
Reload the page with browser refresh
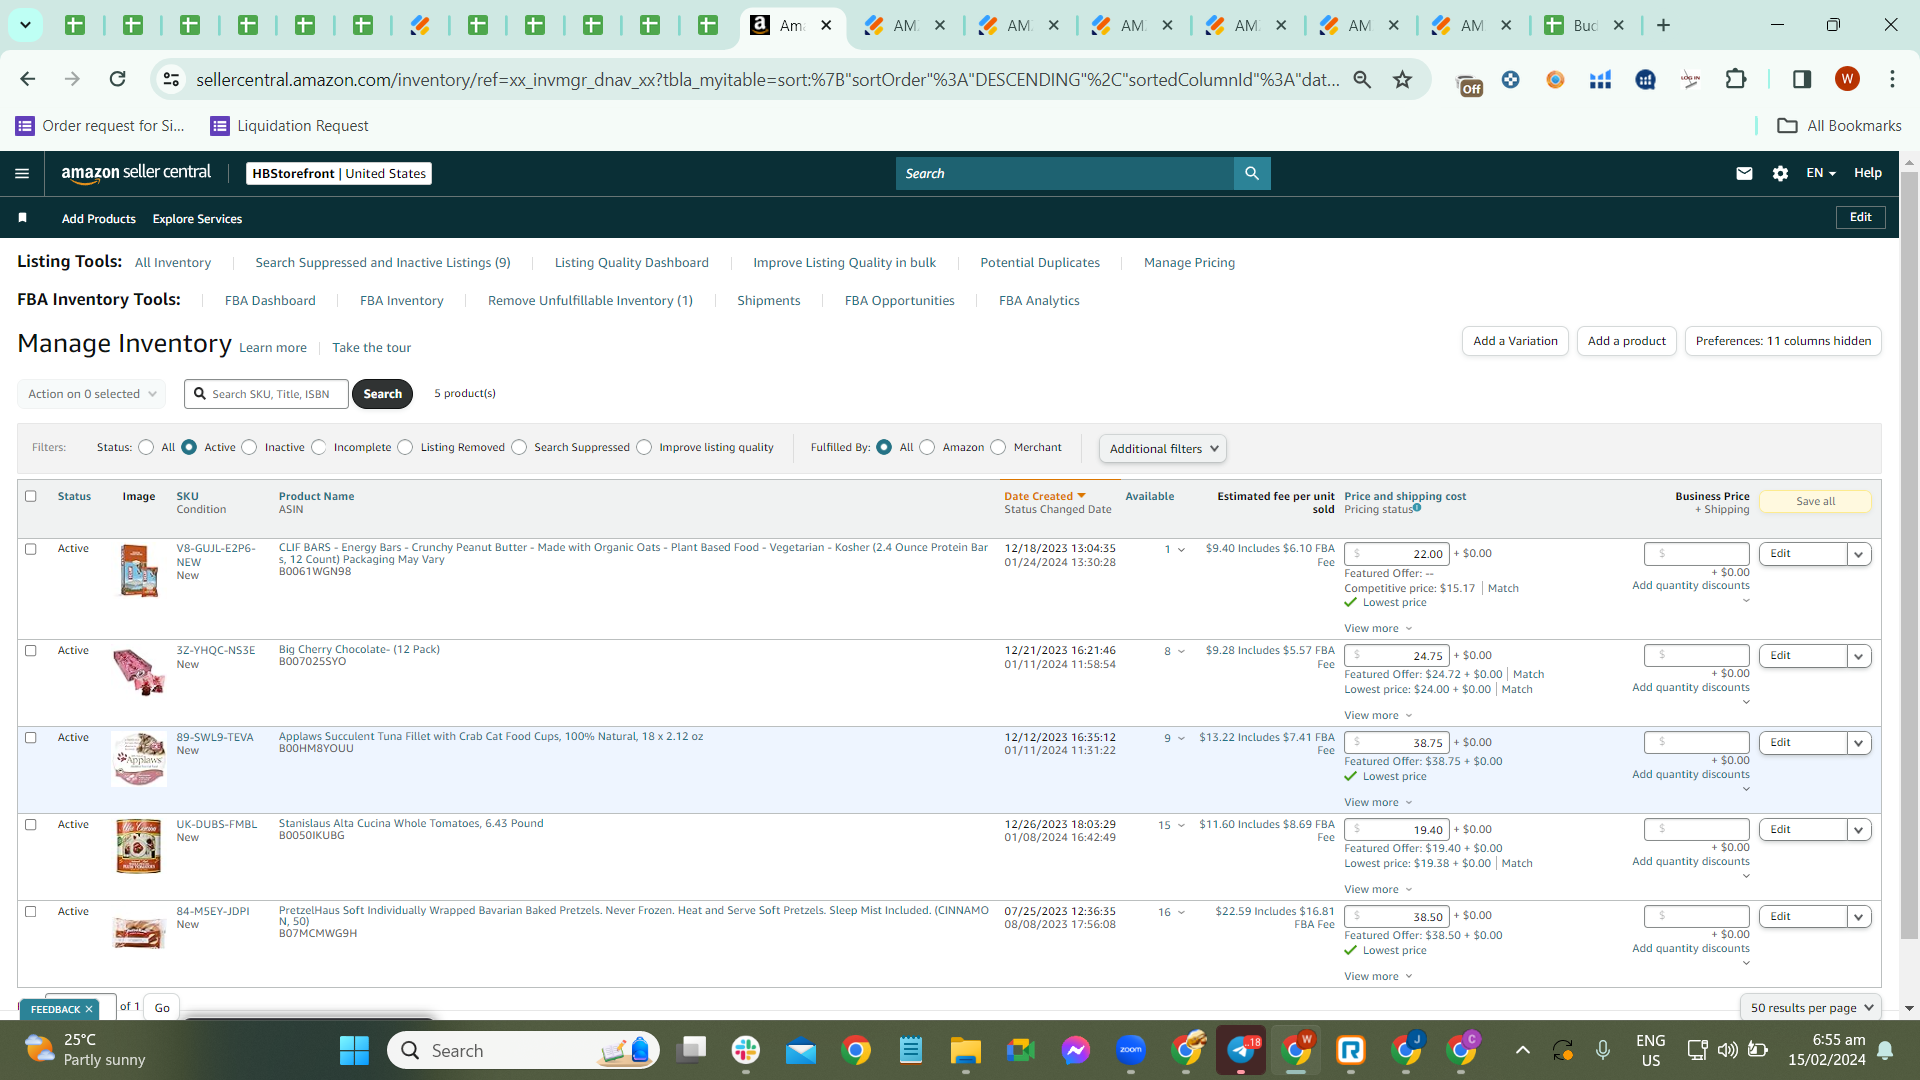117,79
